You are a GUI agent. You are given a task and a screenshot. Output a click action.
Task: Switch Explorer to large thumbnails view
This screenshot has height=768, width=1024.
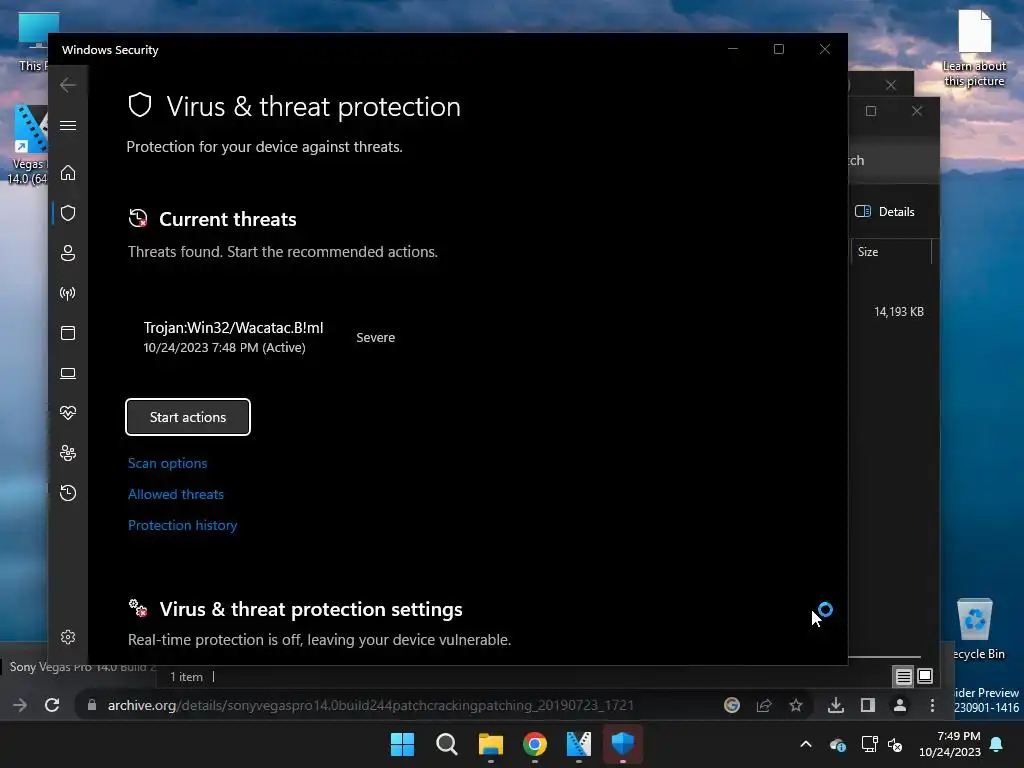click(x=925, y=677)
